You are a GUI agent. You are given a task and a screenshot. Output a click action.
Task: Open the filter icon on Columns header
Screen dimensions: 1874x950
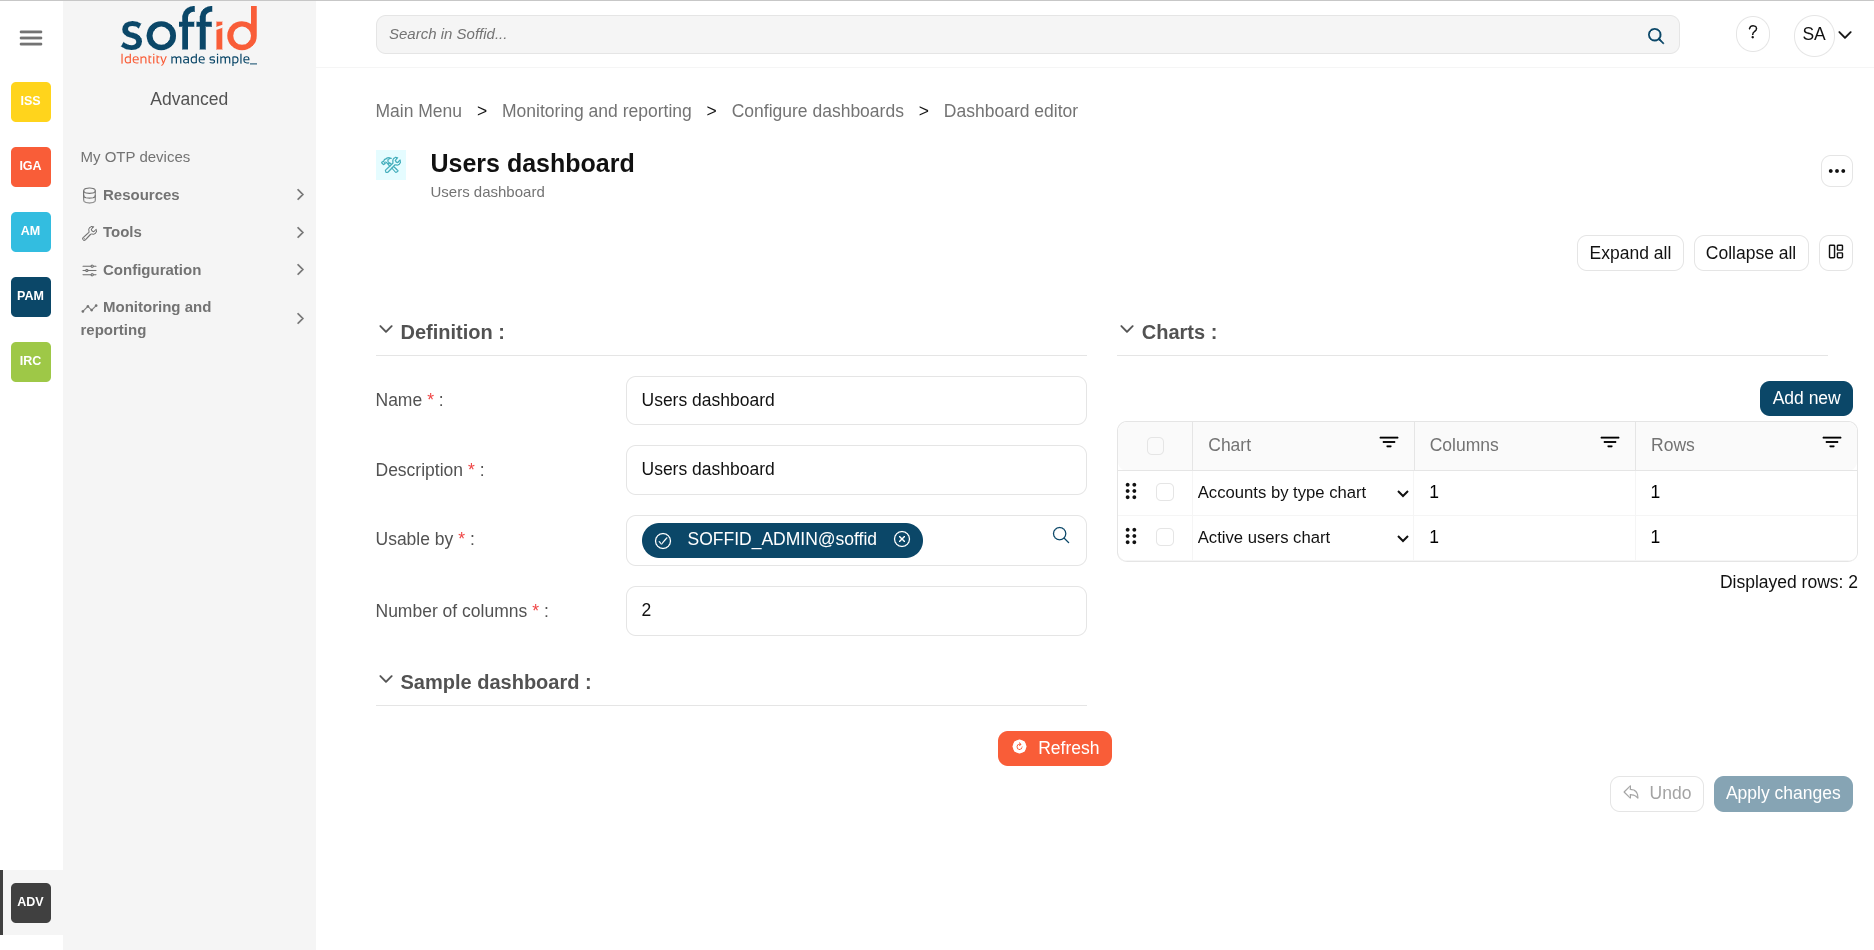click(1609, 443)
